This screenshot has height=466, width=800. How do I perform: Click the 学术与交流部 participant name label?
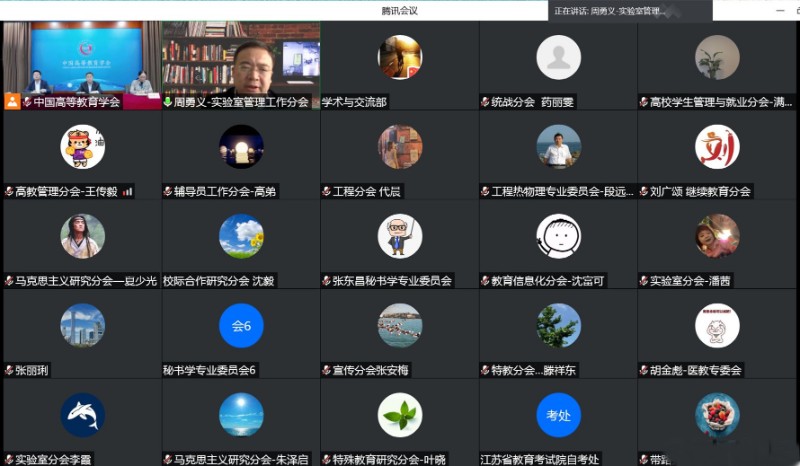click(354, 102)
